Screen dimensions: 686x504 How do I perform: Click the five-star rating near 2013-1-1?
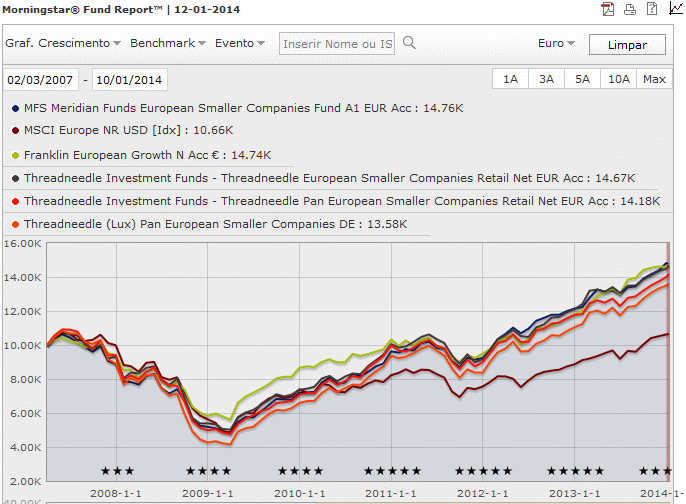575,471
